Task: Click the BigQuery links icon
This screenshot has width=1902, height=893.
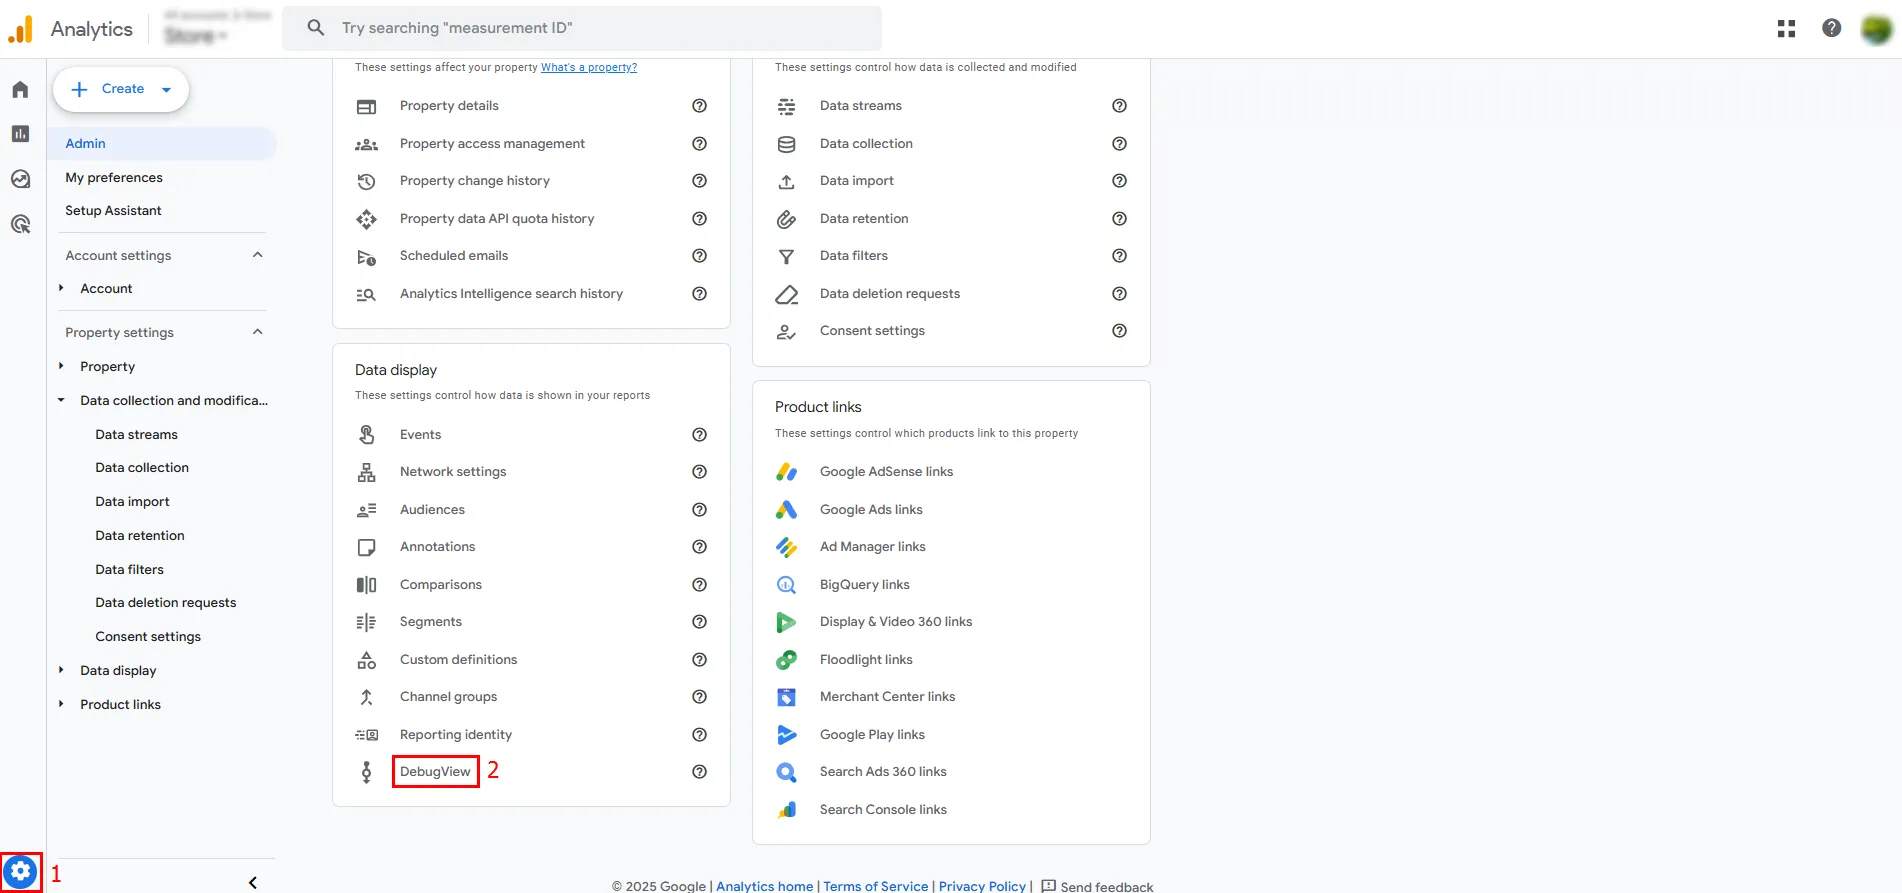Action: point(786,585)
